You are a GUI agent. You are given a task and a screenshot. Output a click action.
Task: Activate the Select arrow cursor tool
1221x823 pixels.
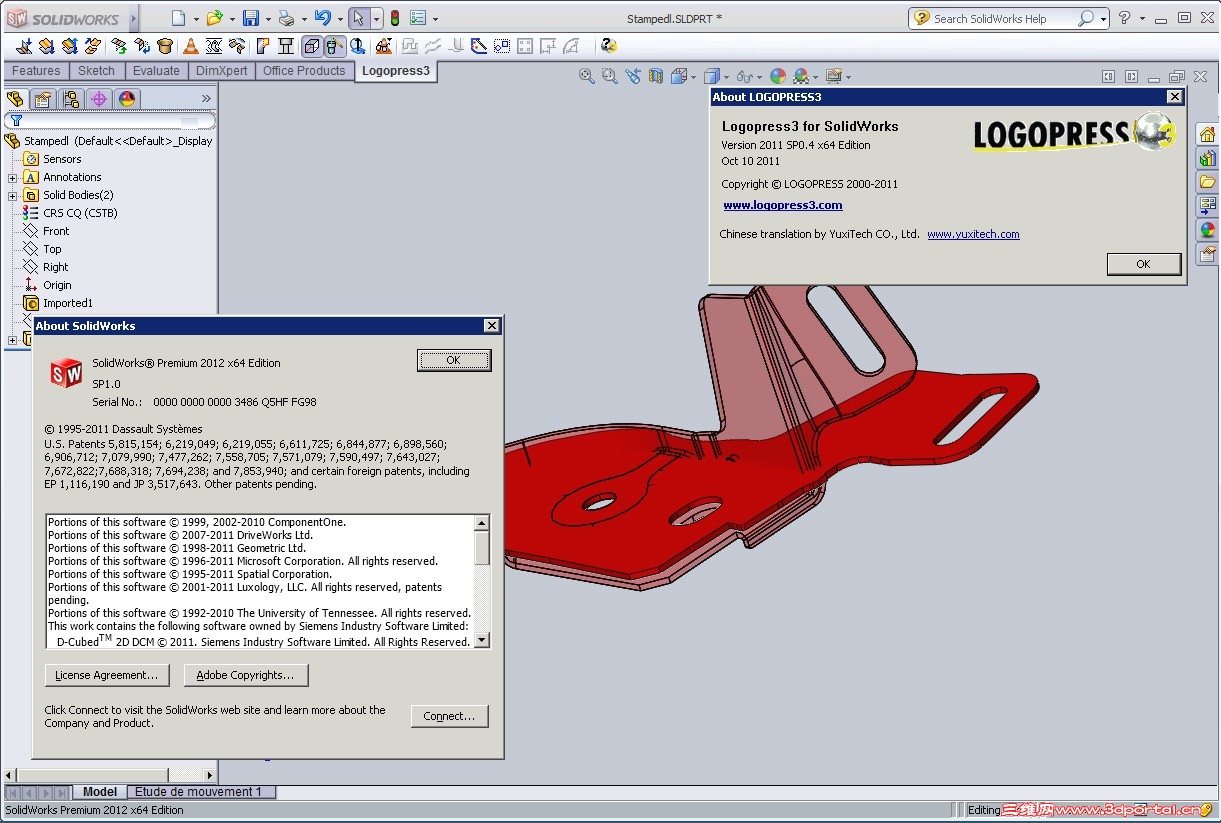coord(358,18)
